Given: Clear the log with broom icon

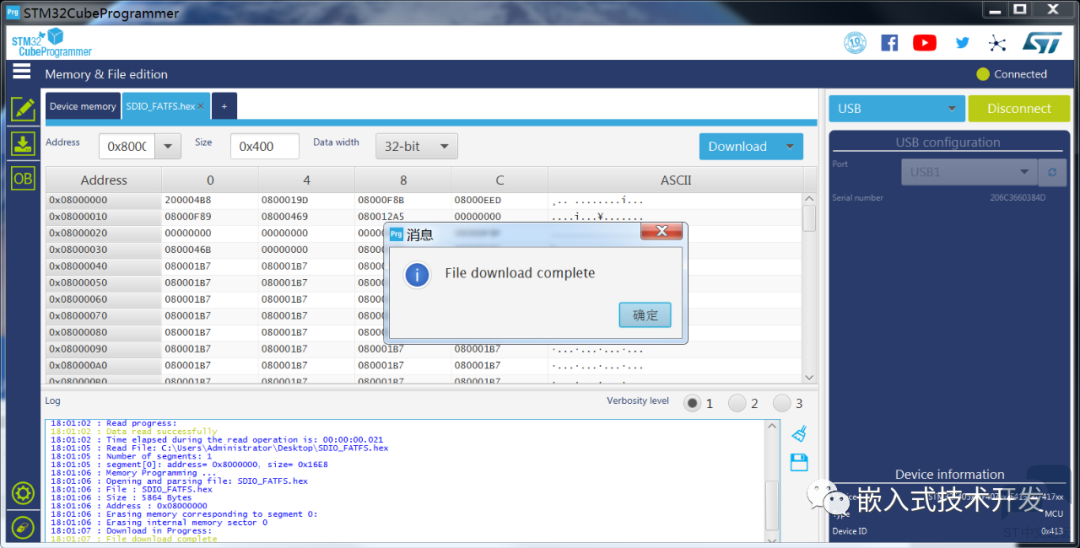Looking at the screenshot, I should coord(799,433).
